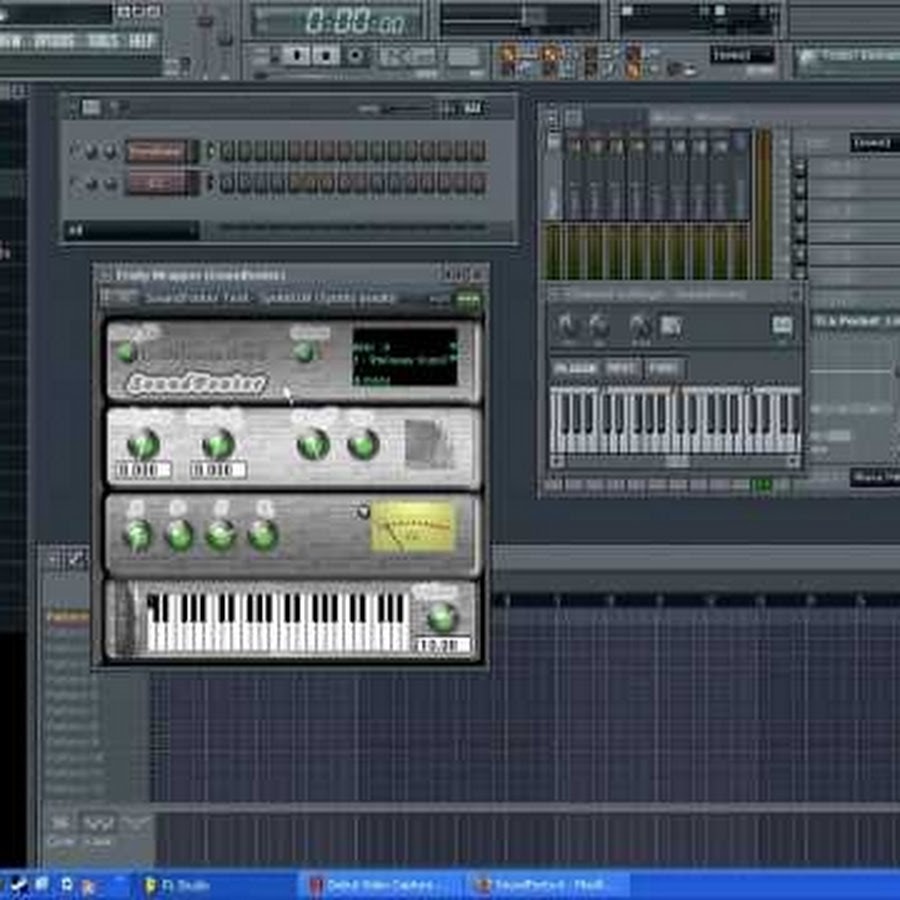The width and height of the screenshot is (900, 900).
Task: Toggle the first step of the second channel
Action: pos(228,183)
